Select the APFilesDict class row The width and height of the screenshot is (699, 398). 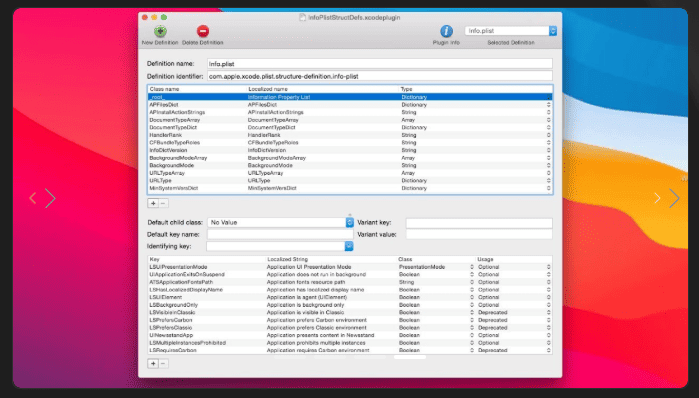(x=350, y=105)
